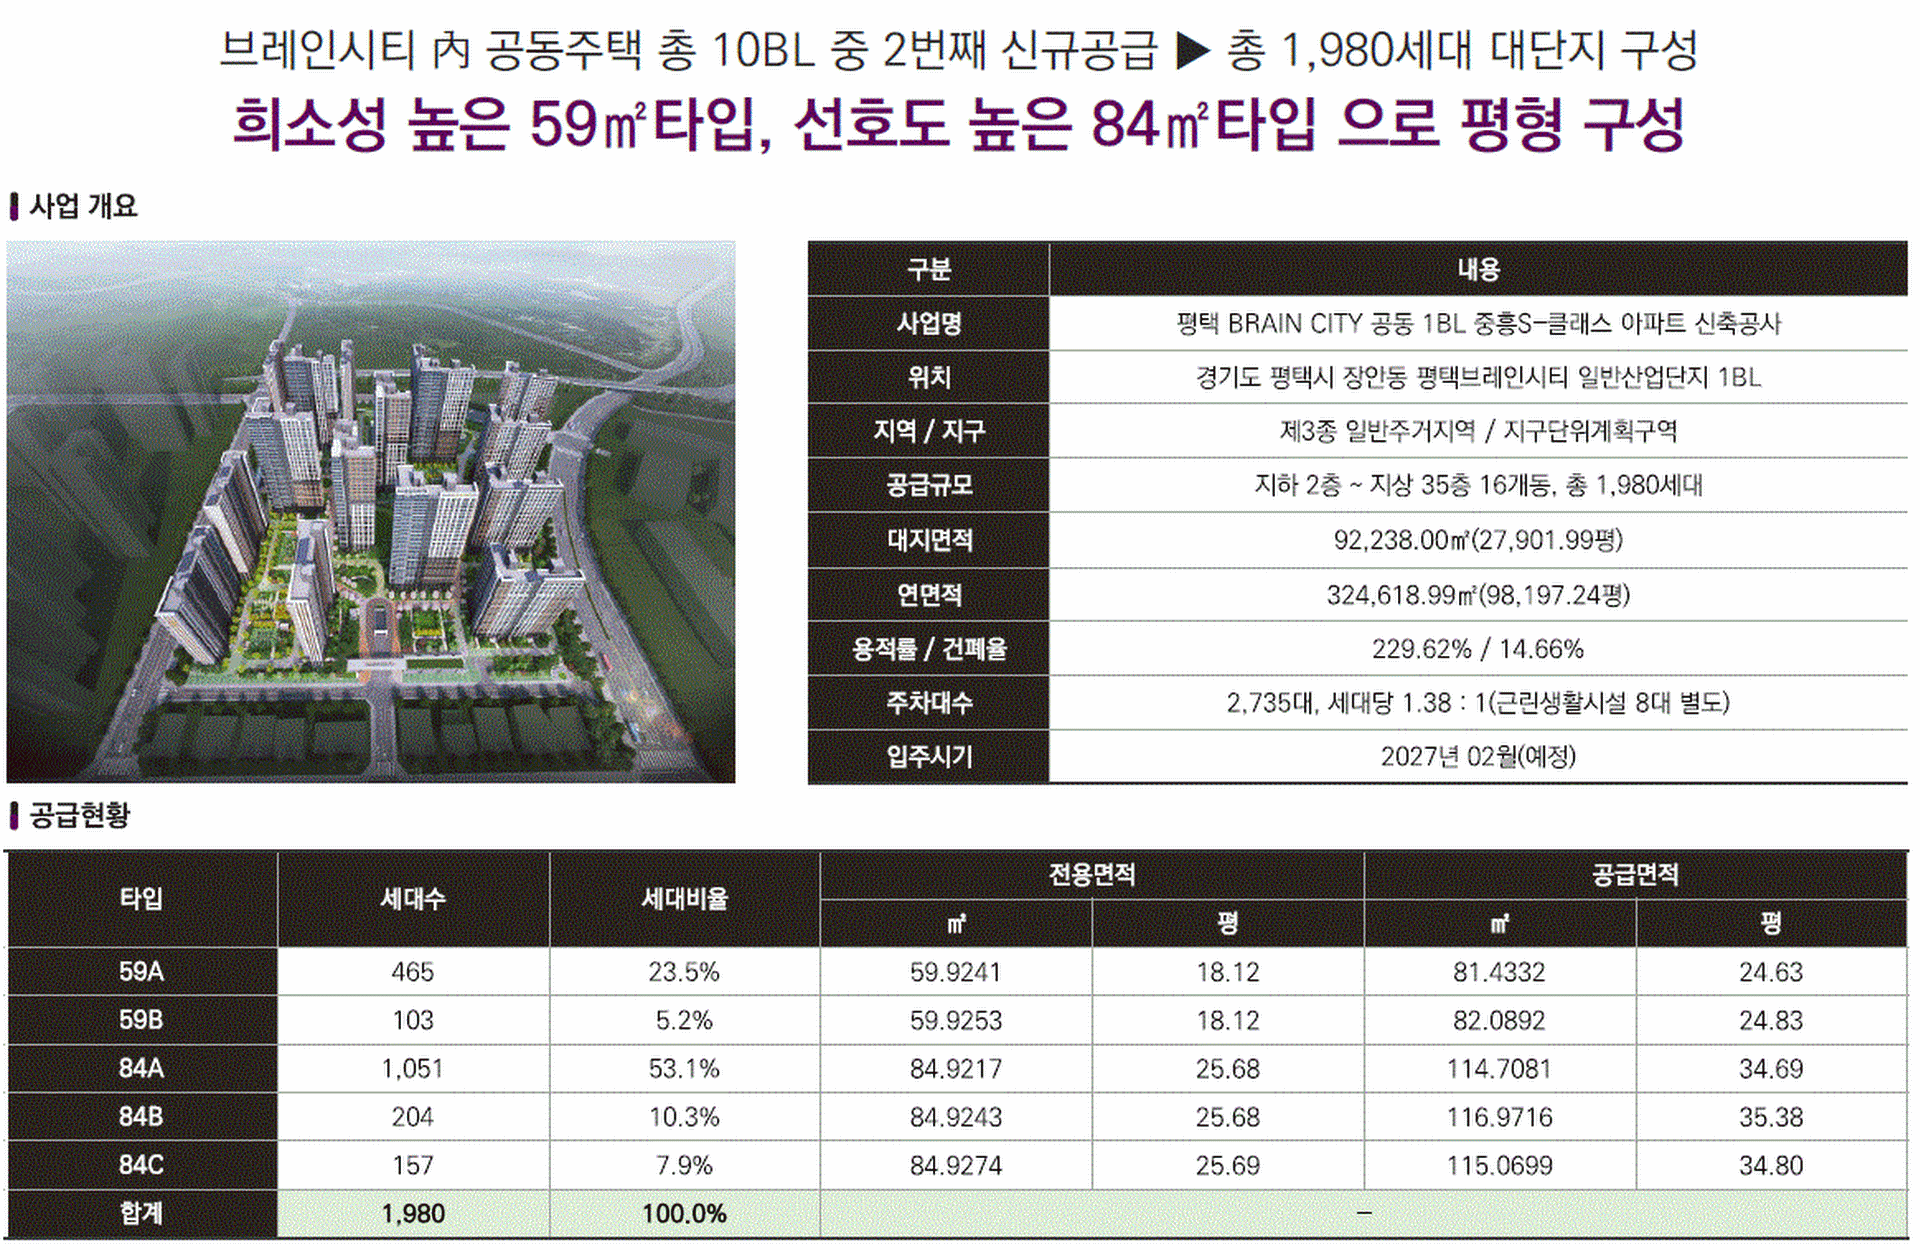This screenshot has height=1250, width=1920.
Task: Click the total household count '1,980' cell
Action: [413, 1214]
